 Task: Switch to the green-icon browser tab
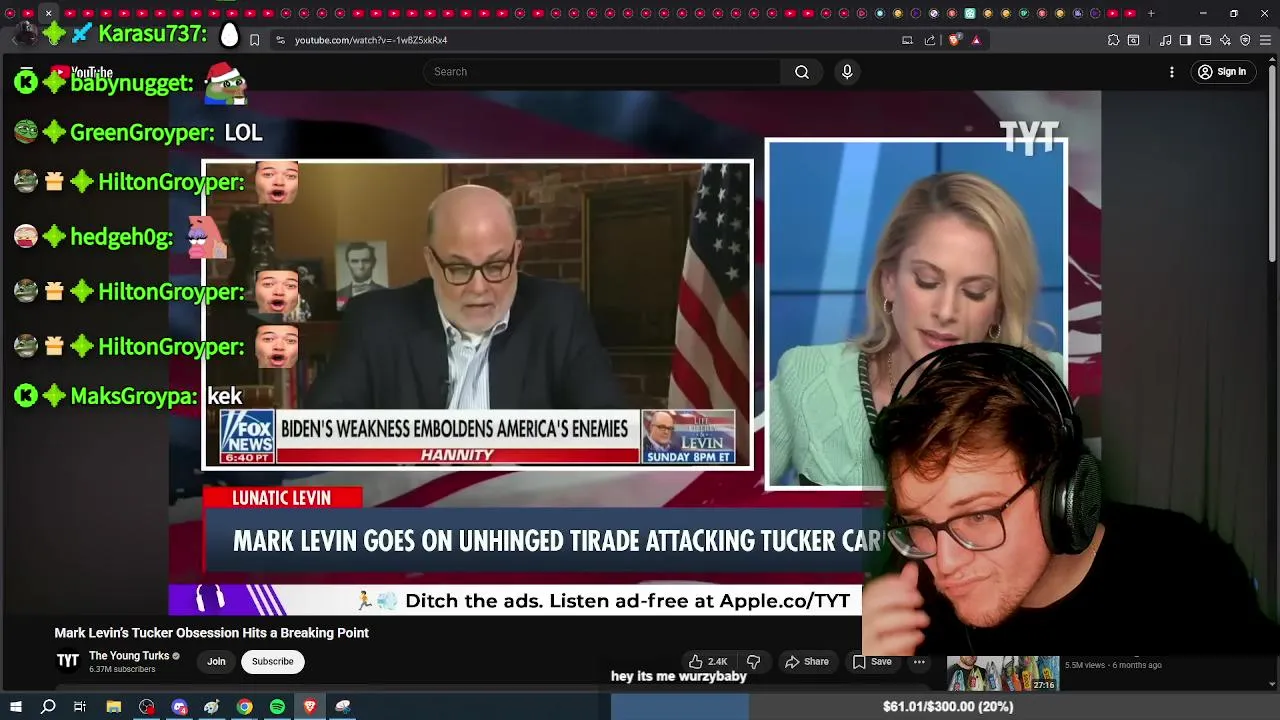point(969,13)
